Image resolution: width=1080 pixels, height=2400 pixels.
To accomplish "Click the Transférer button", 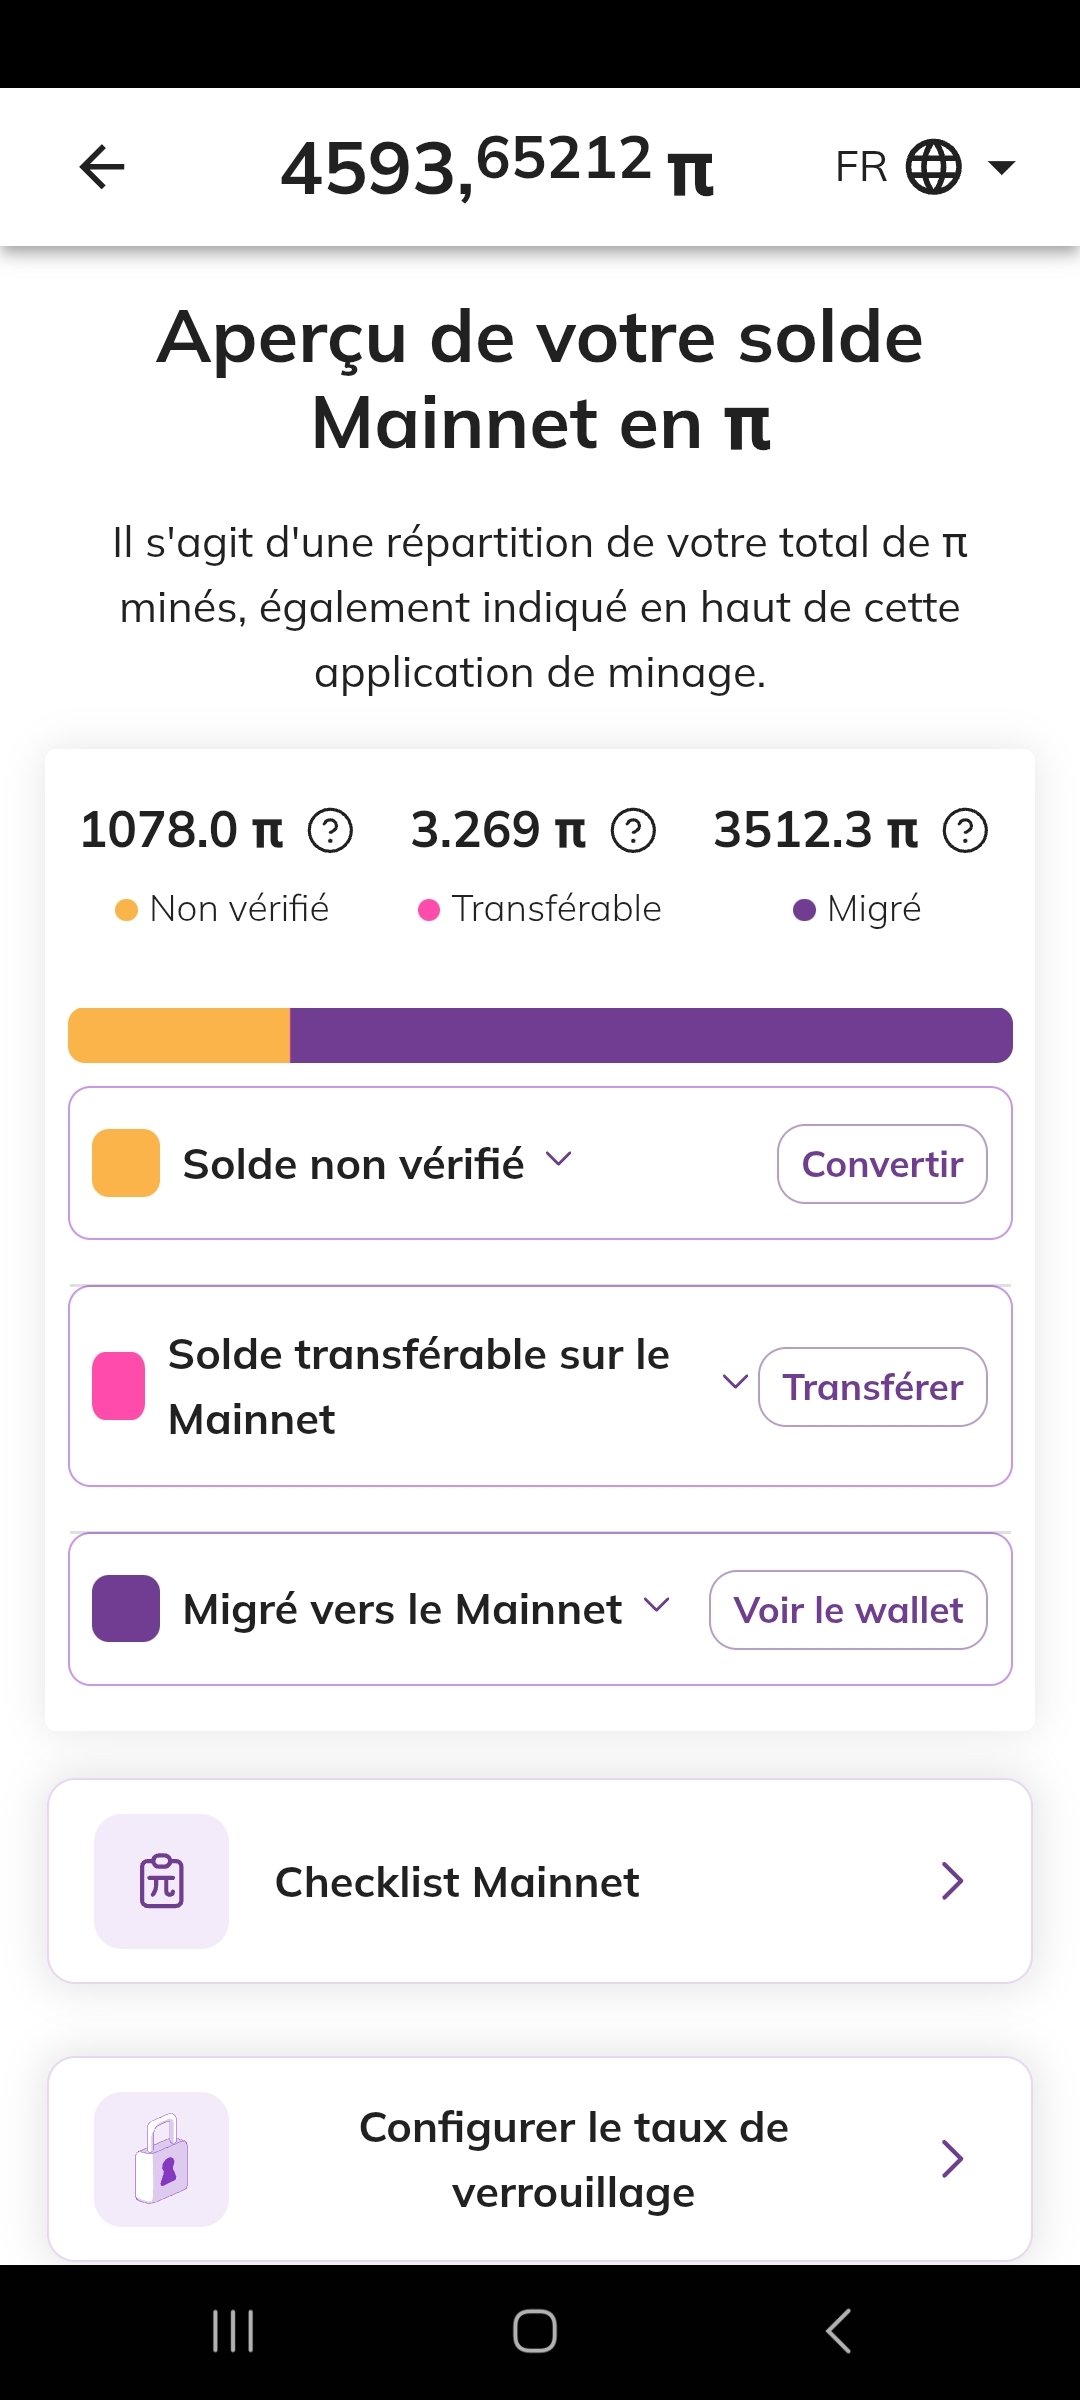I will click(872, 1387).
